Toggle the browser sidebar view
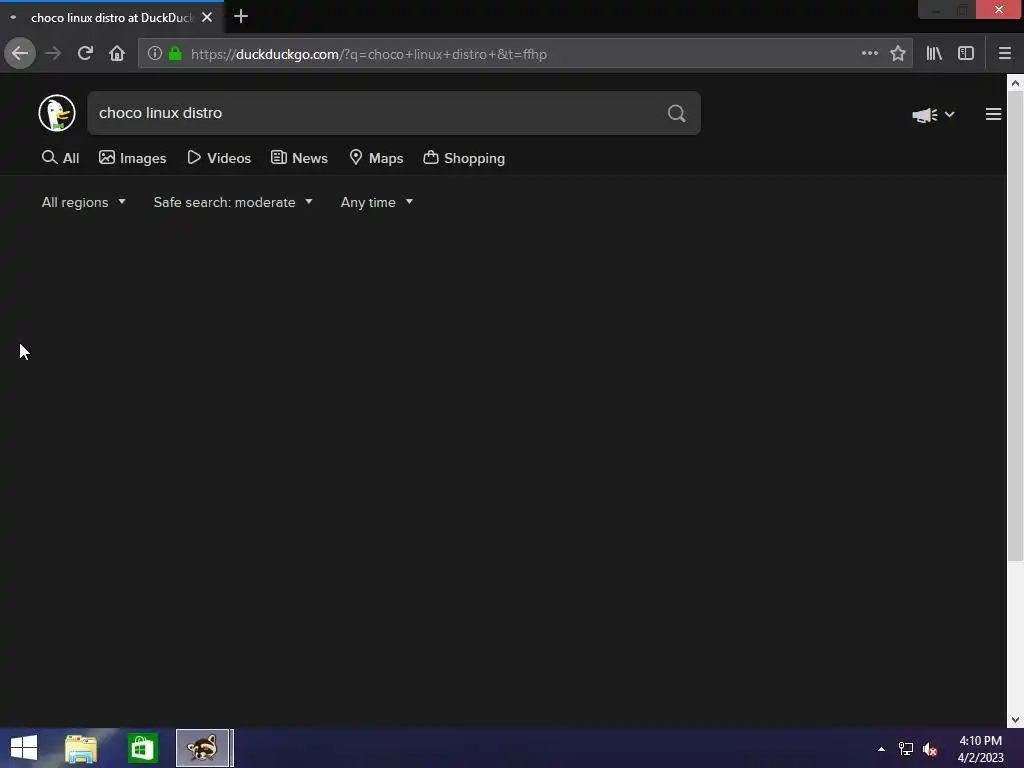This screenshot has height=768, width=1024. [x=966, y=54]
